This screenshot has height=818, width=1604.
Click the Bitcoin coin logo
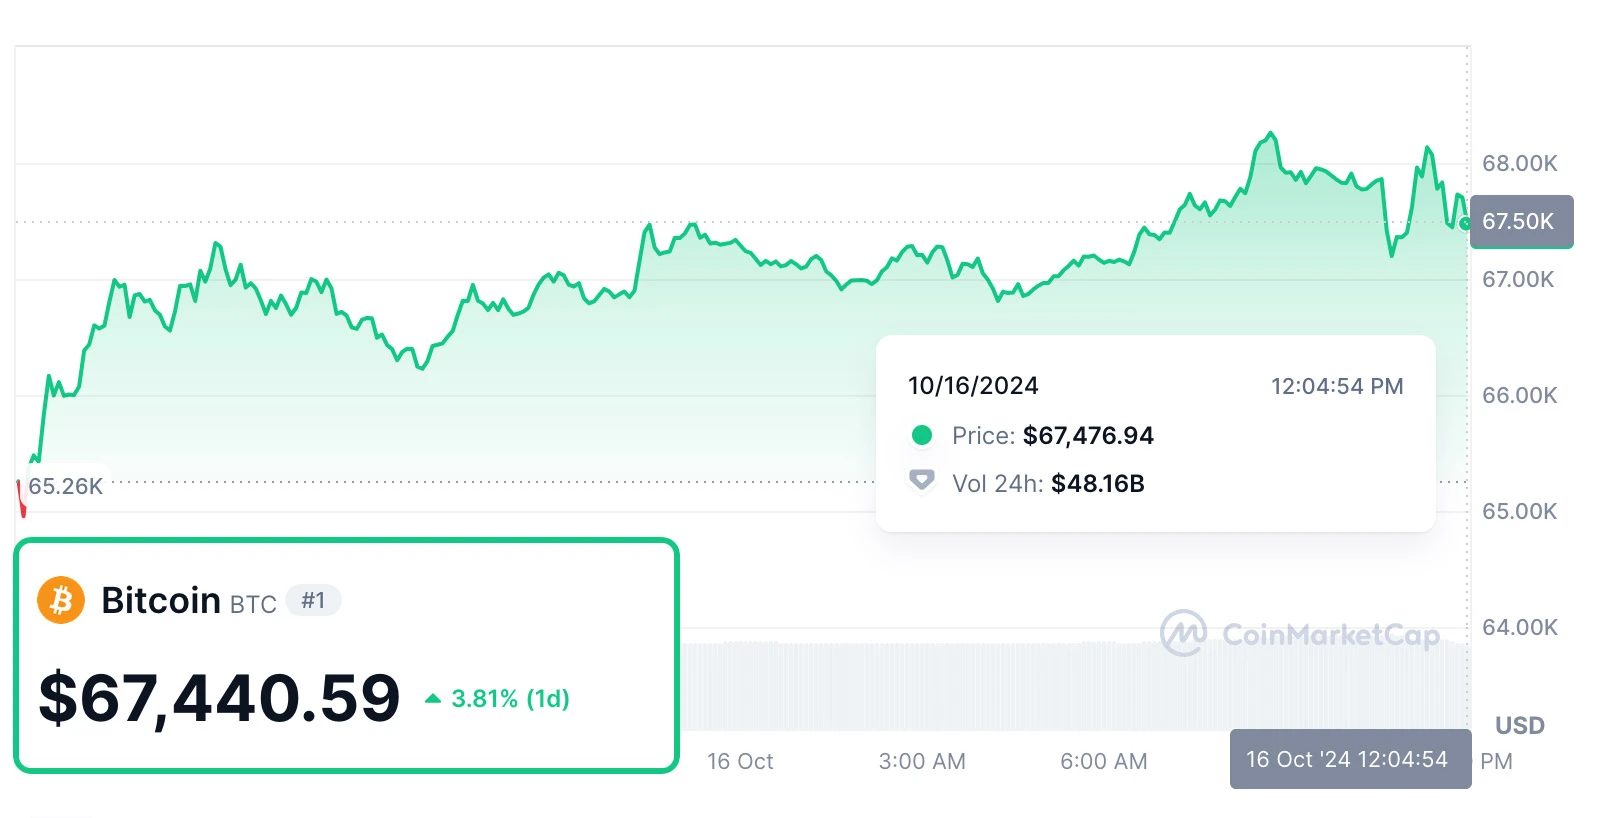point(62,599)
